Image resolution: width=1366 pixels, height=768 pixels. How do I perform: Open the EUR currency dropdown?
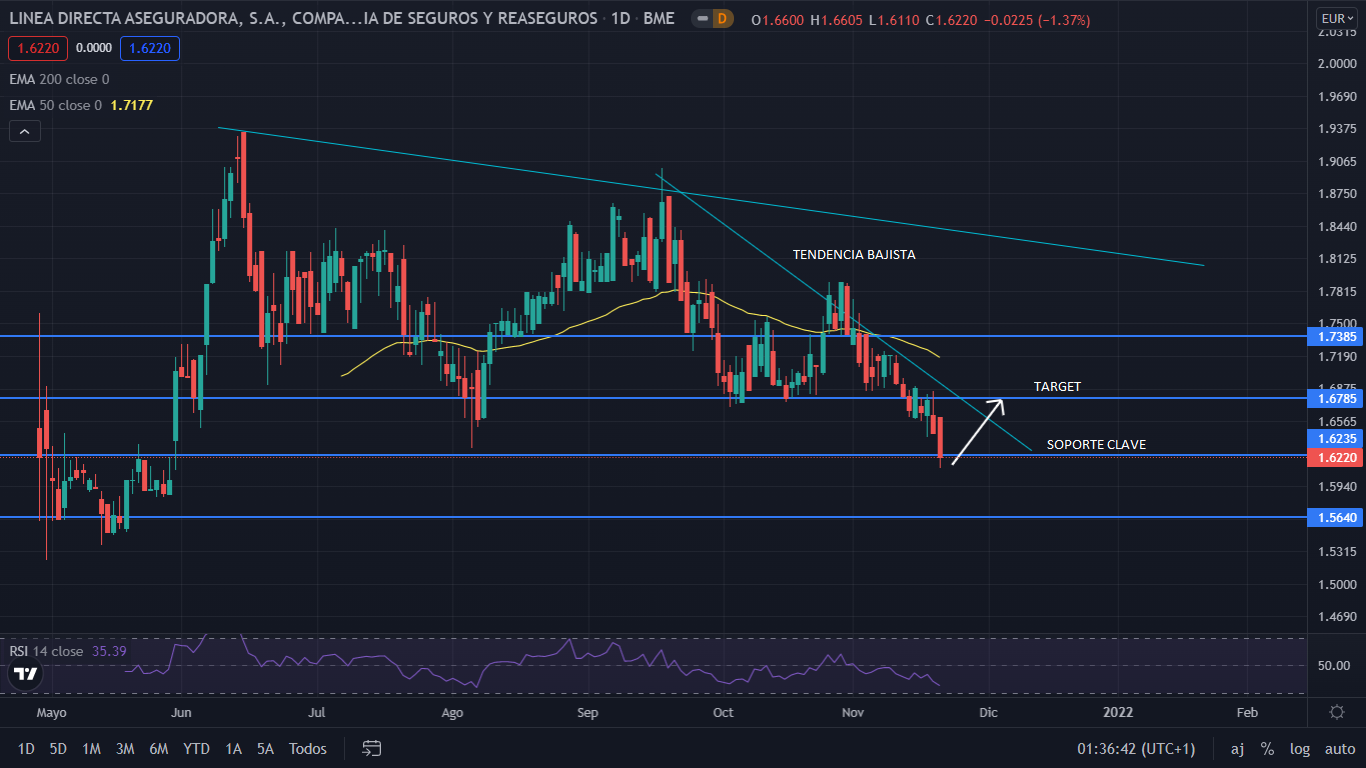pos(1336,18)
